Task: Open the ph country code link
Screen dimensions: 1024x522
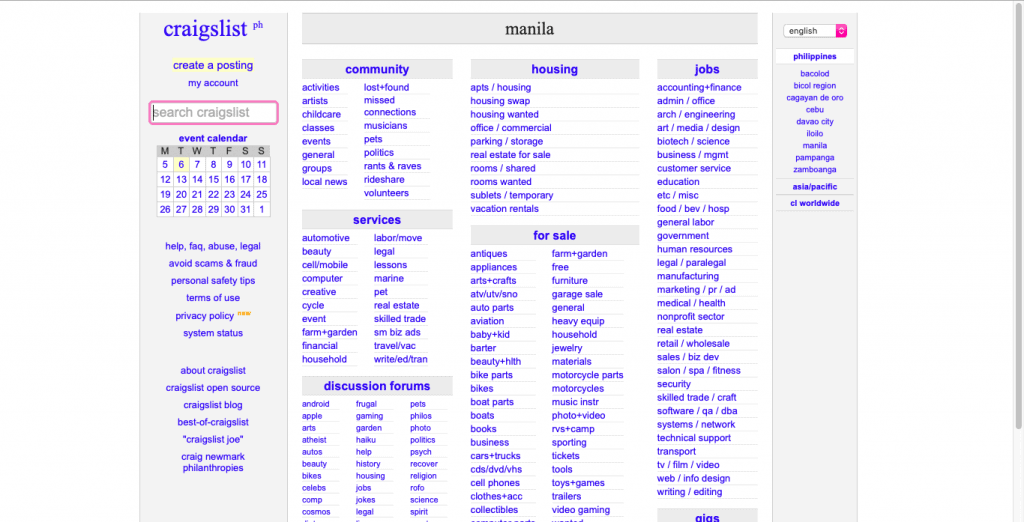Action: tap(258, 25)
